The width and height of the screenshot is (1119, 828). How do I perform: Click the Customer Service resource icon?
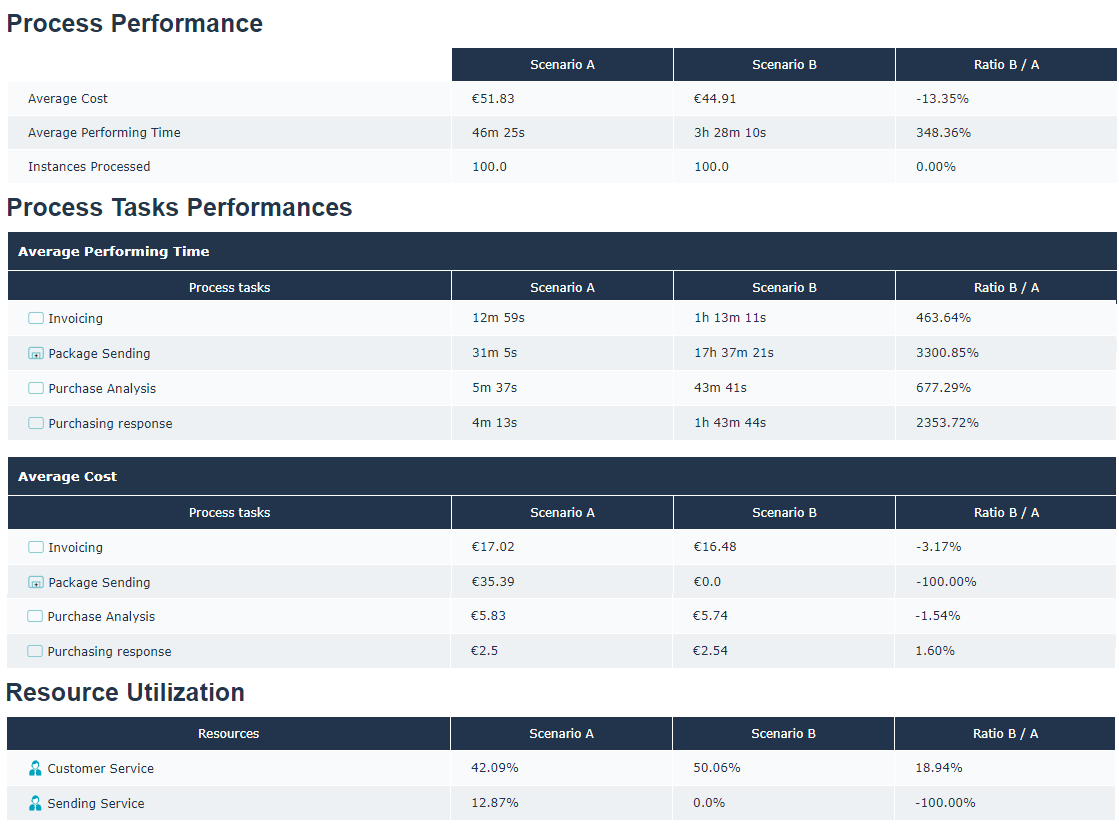(36, 768)
